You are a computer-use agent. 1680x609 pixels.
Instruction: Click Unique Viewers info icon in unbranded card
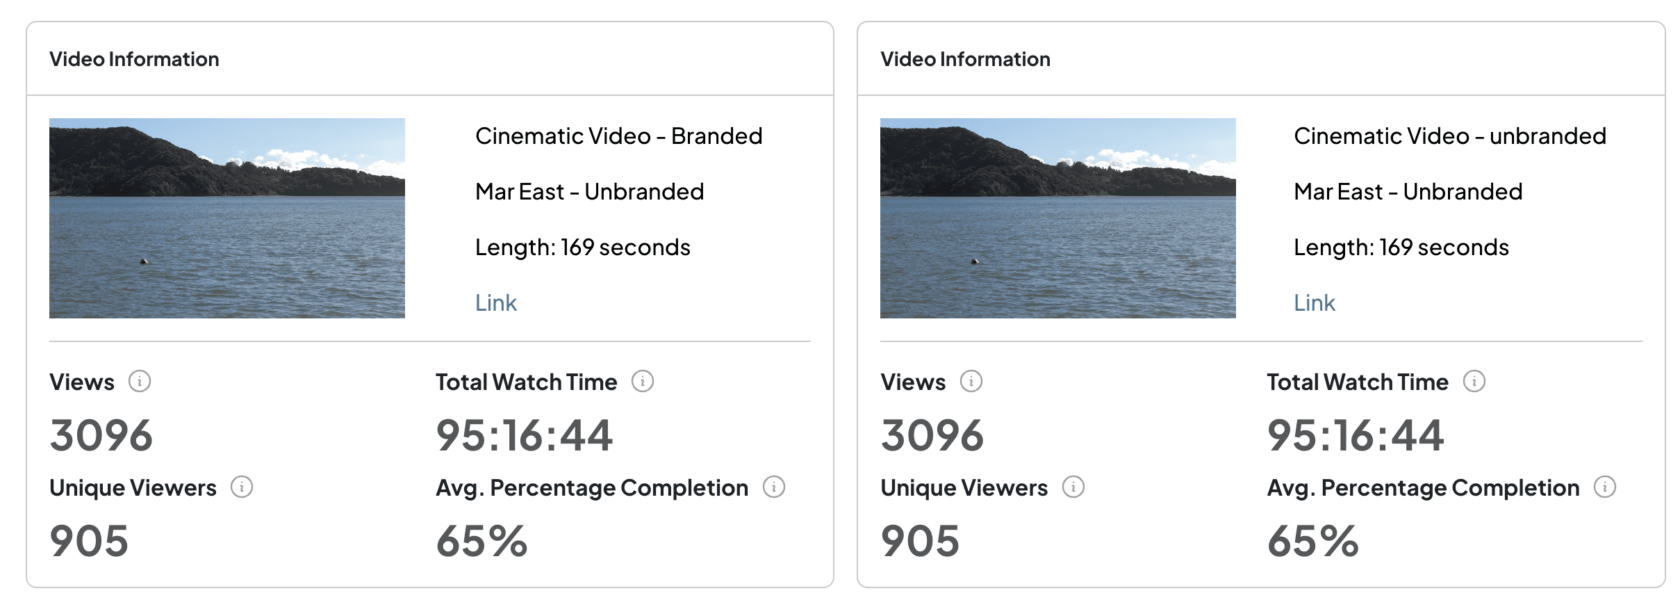click(x=1073, y=487)
